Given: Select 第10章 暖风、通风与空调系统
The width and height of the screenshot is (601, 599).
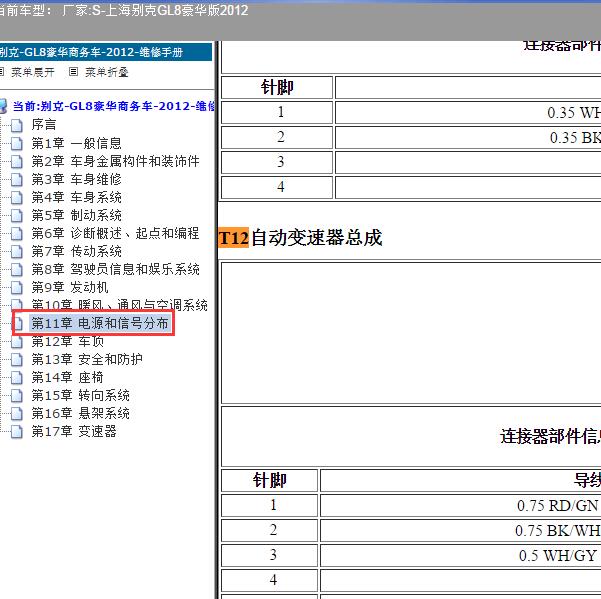Looking at the screenshot, I should point(120,305).
